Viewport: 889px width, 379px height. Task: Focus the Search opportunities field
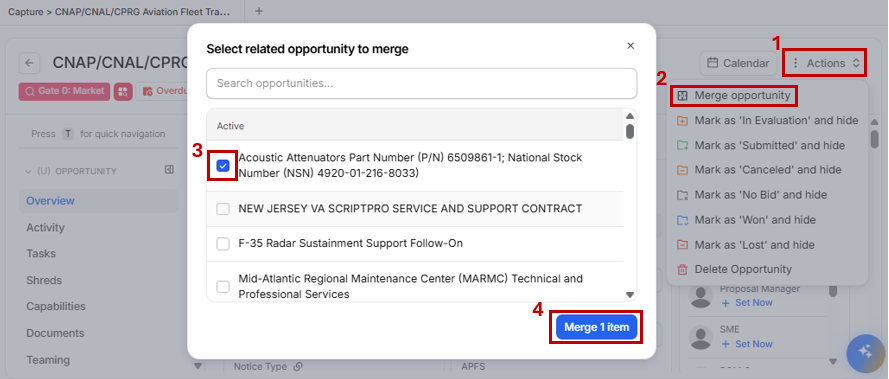point(422,83)
